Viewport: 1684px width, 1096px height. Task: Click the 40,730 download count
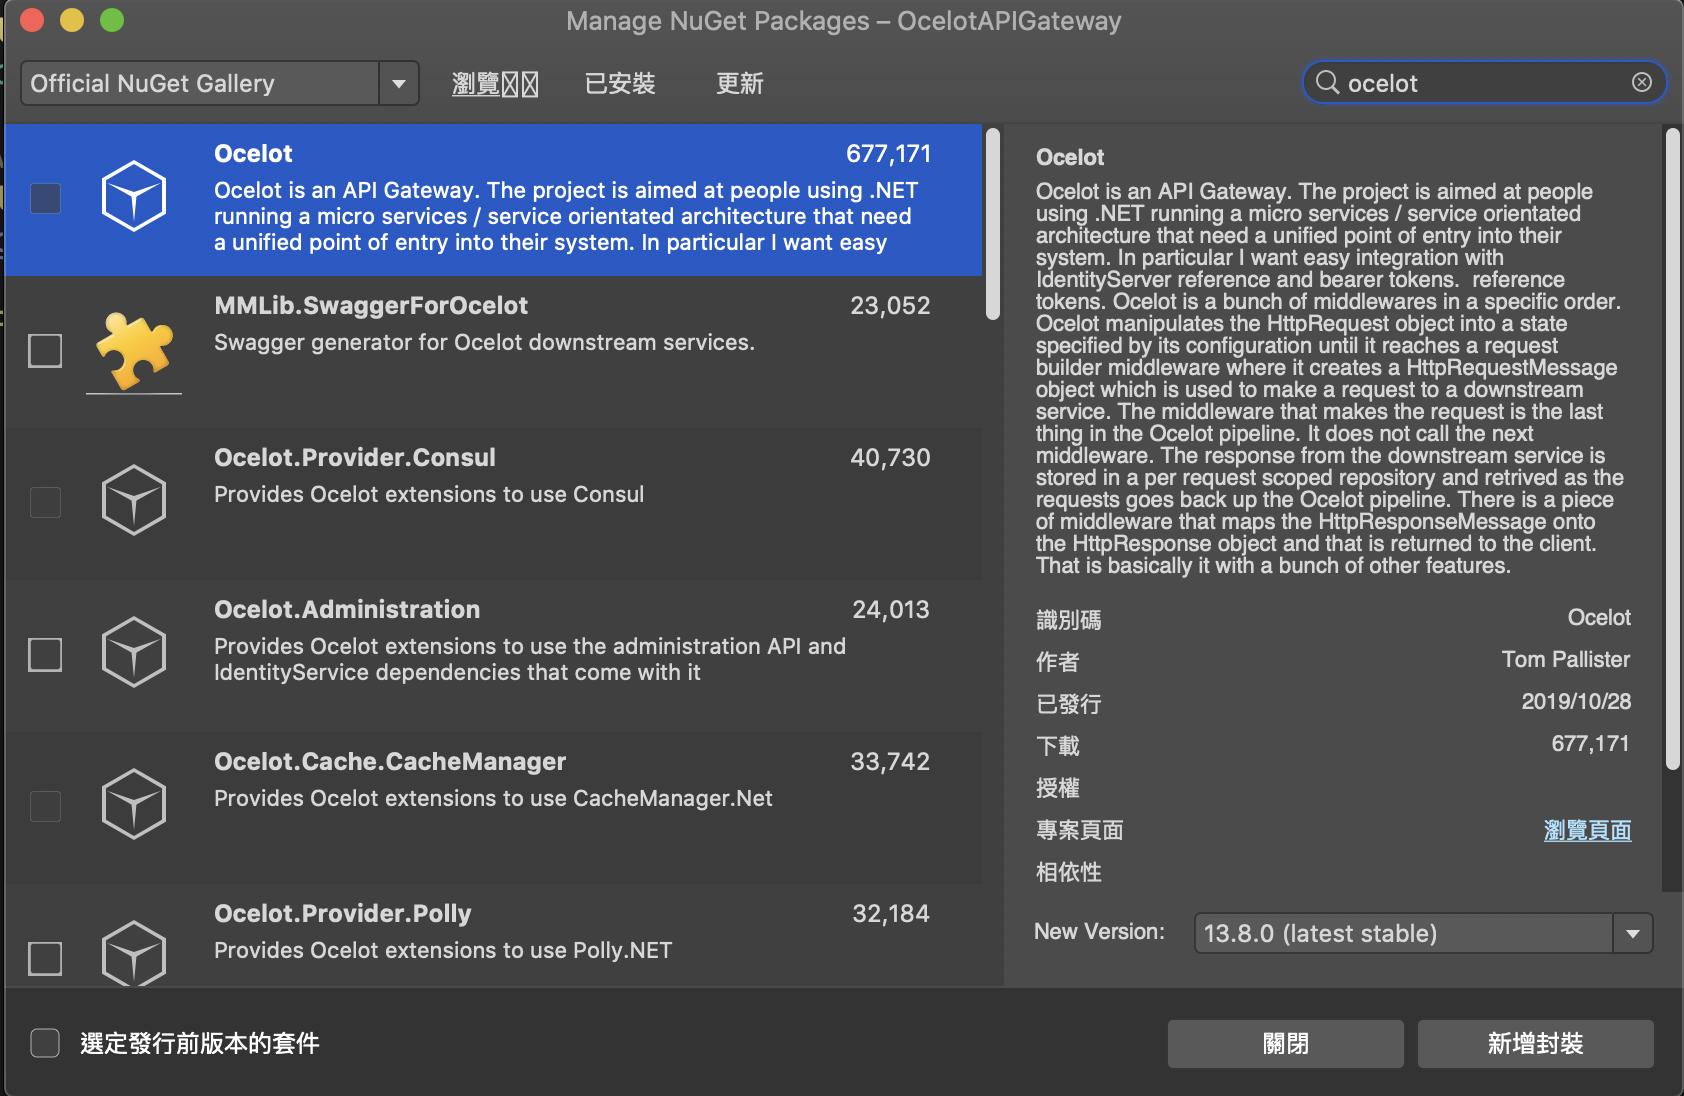(x=890, y=457)
